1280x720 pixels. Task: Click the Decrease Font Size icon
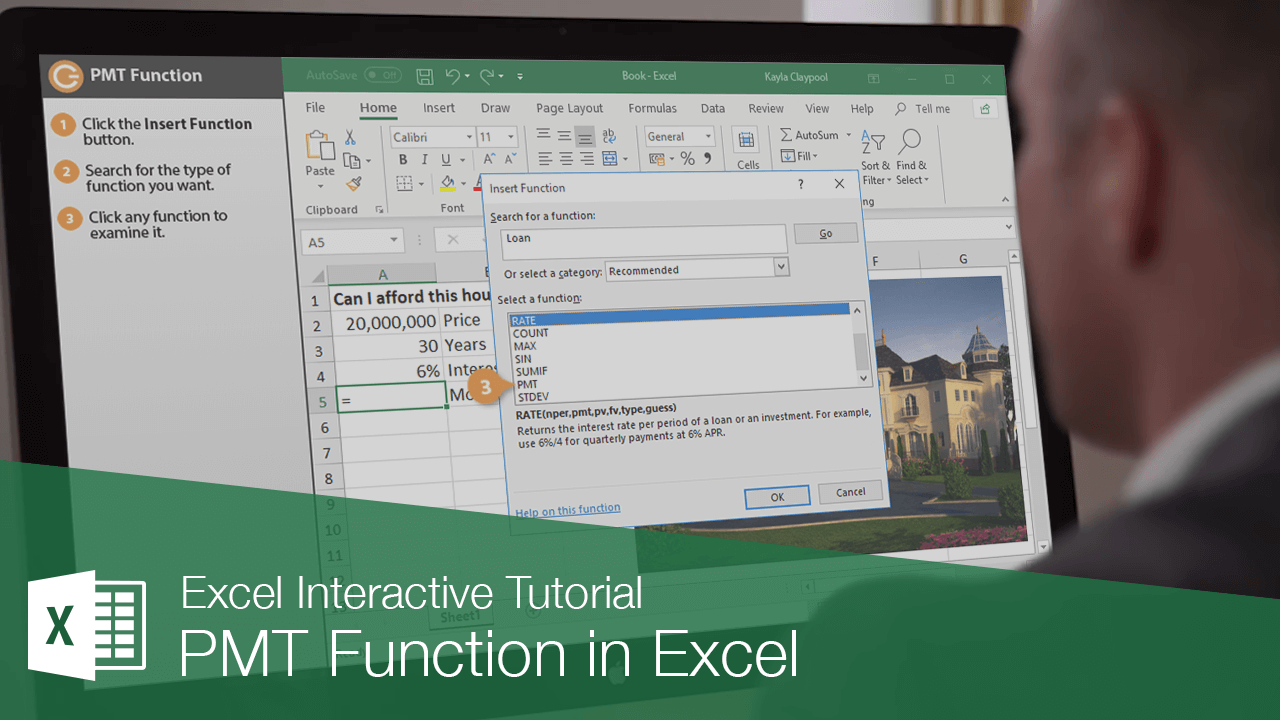[509, 160]
